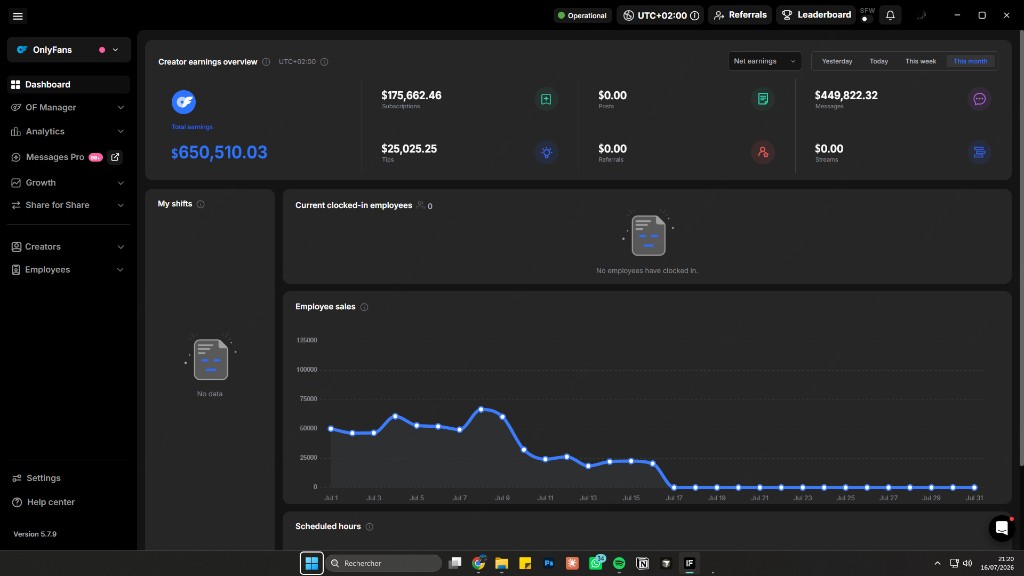Image resolution: width=1024 pixels, height=576 pixels.
Task: Open Spotify from the taskbar
Action: 619,563
